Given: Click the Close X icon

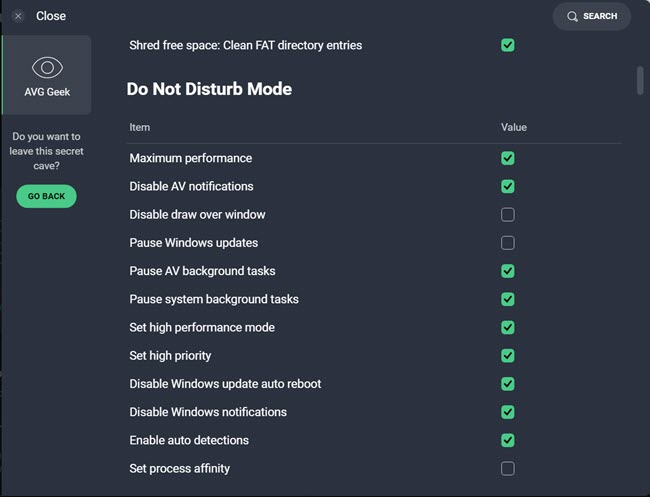Looking at the screenshot, I should (x=18, y=16).
